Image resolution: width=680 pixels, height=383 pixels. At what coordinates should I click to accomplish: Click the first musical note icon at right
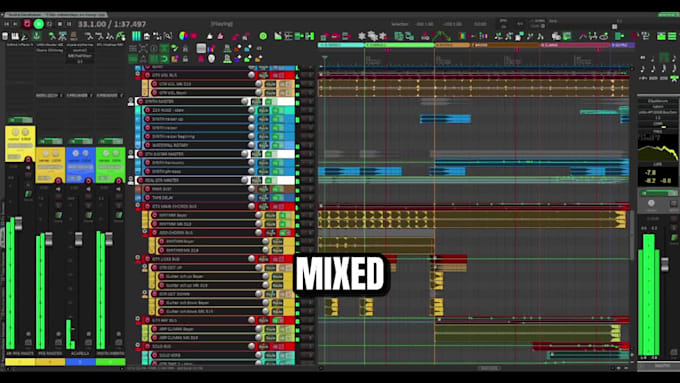point(643,57)
